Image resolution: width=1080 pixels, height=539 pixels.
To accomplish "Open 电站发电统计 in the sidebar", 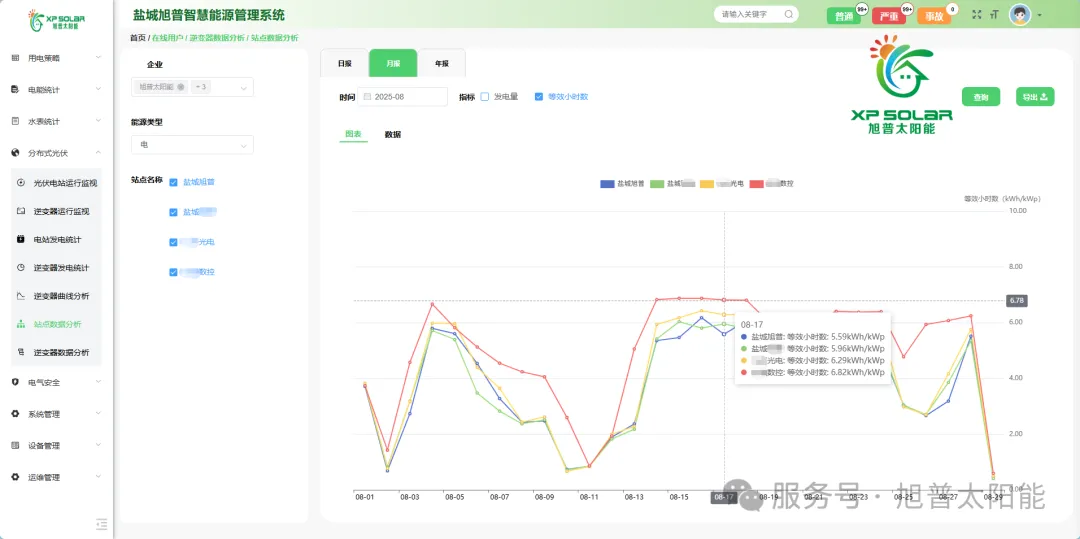I will click(57, 240).
